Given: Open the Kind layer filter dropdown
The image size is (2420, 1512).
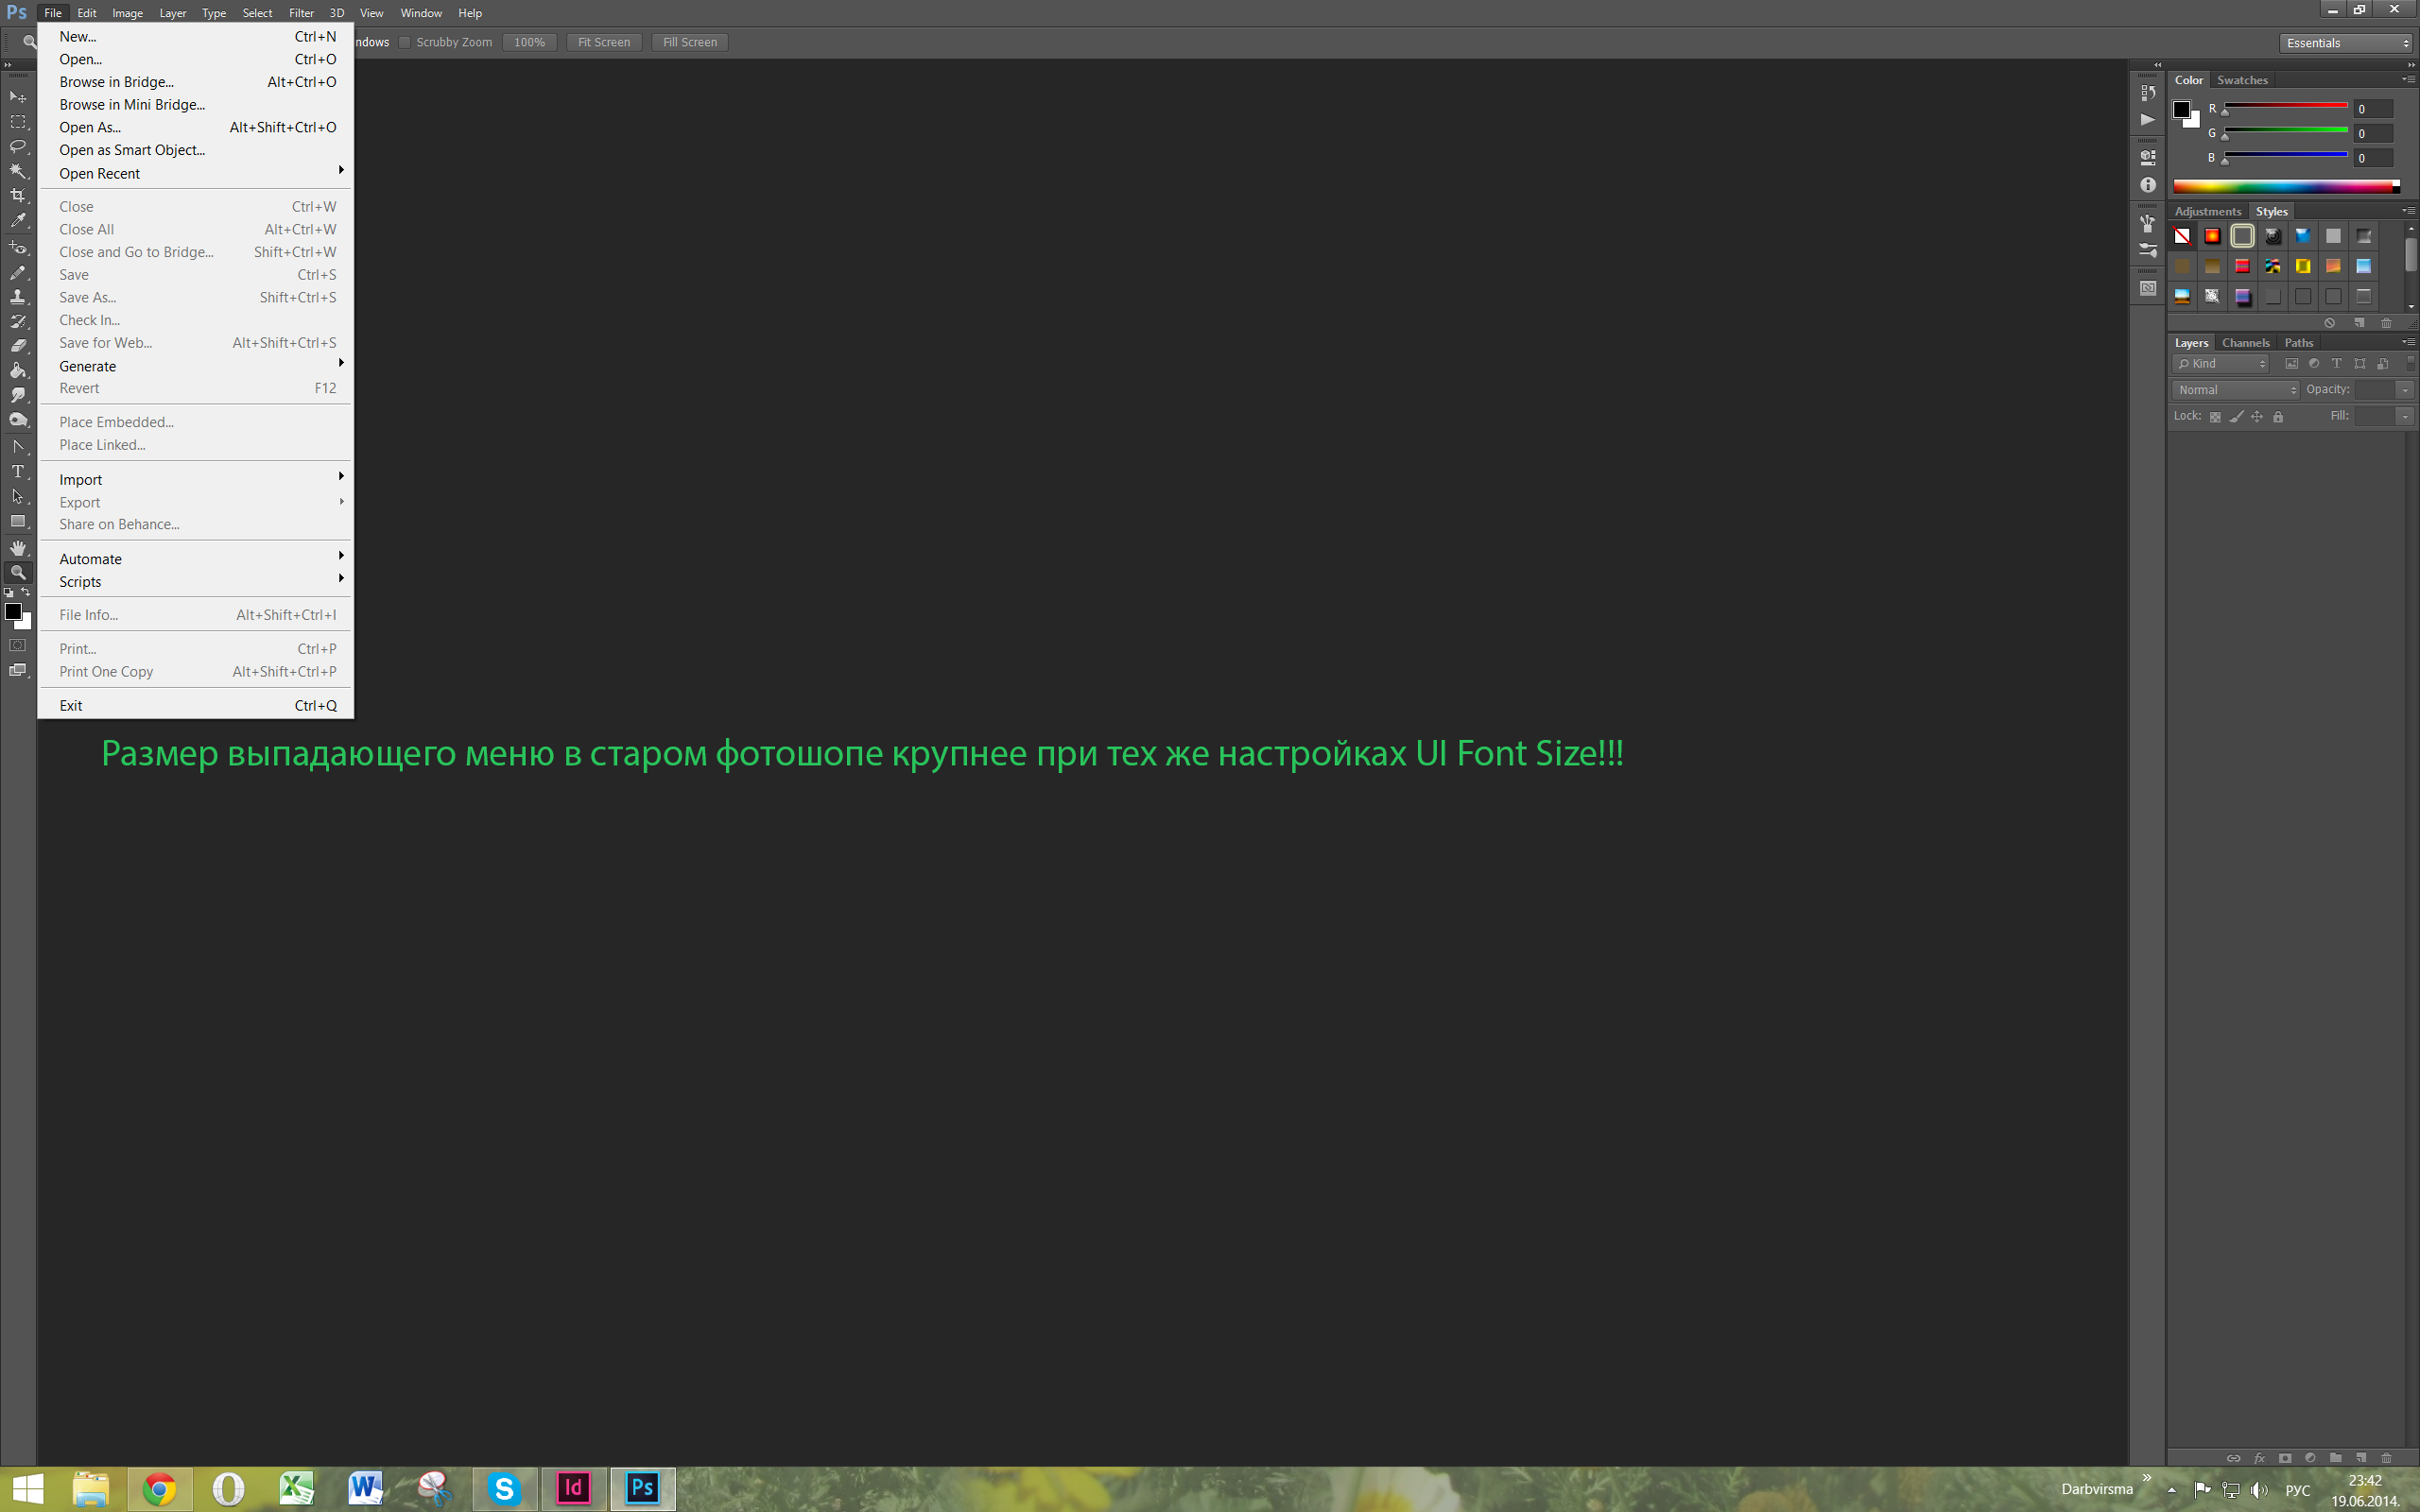Looking at the screenshot, I should pos(2221,364).
